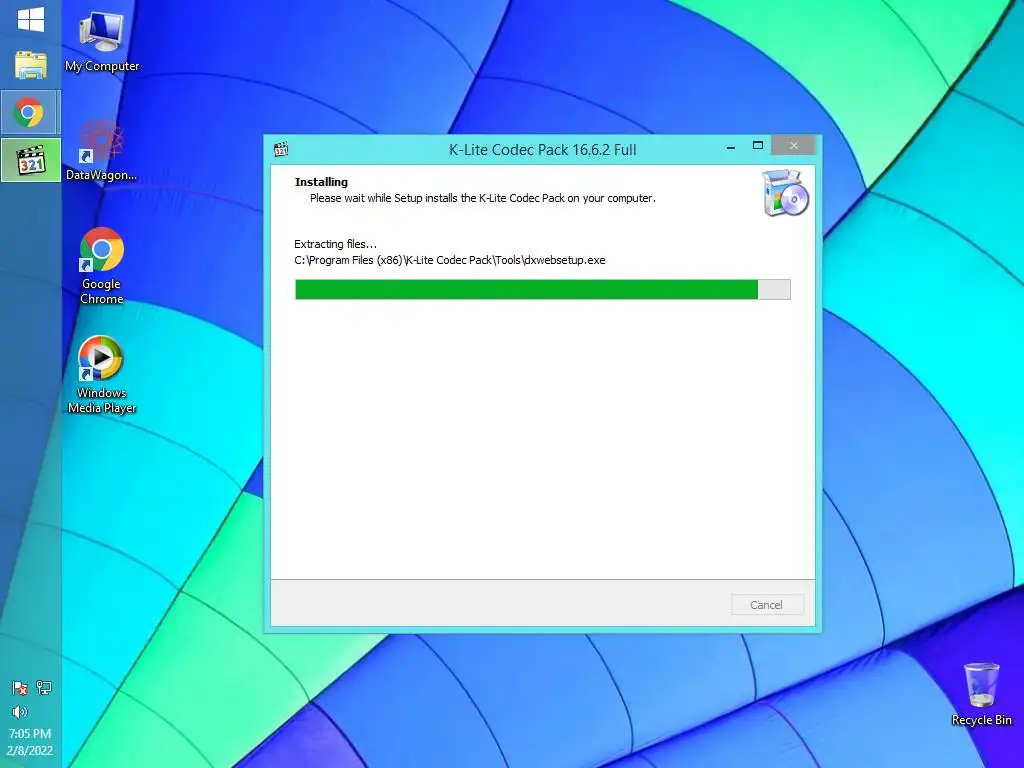Minimize the K-Lite Codec Pack window
Screen dimensions: 1024x768
[x=731, y=147]
